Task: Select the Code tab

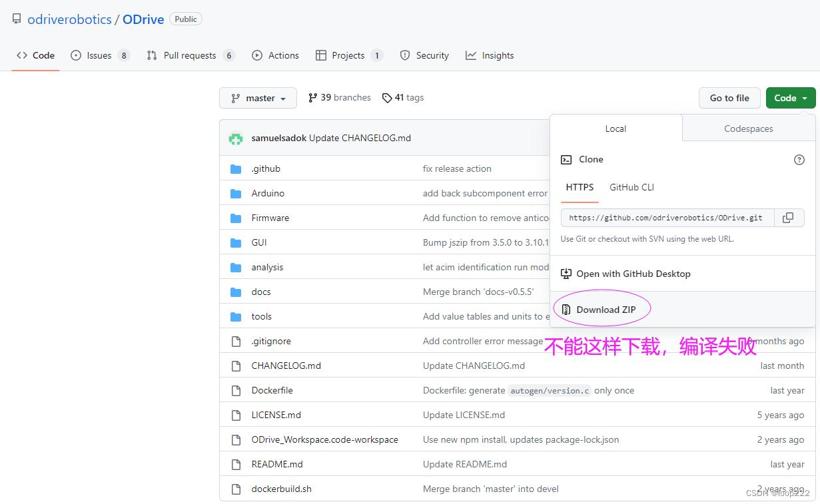Action: pyautogui.click(x=36, y=55)
